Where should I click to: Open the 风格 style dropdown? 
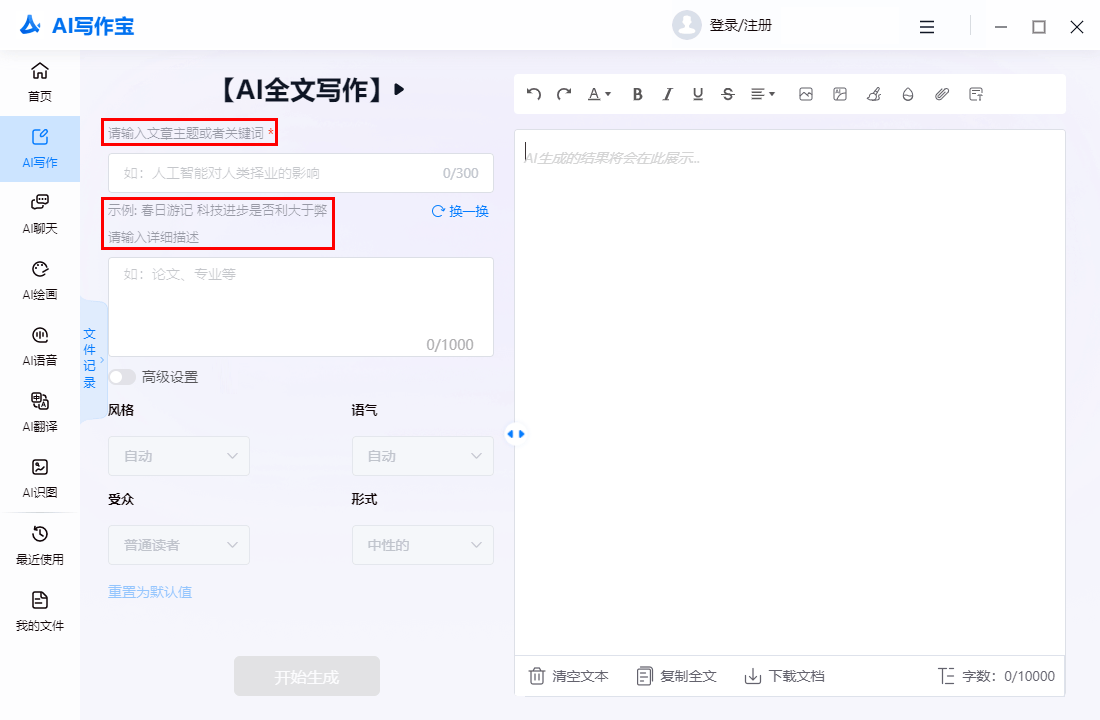click(178, 455)
